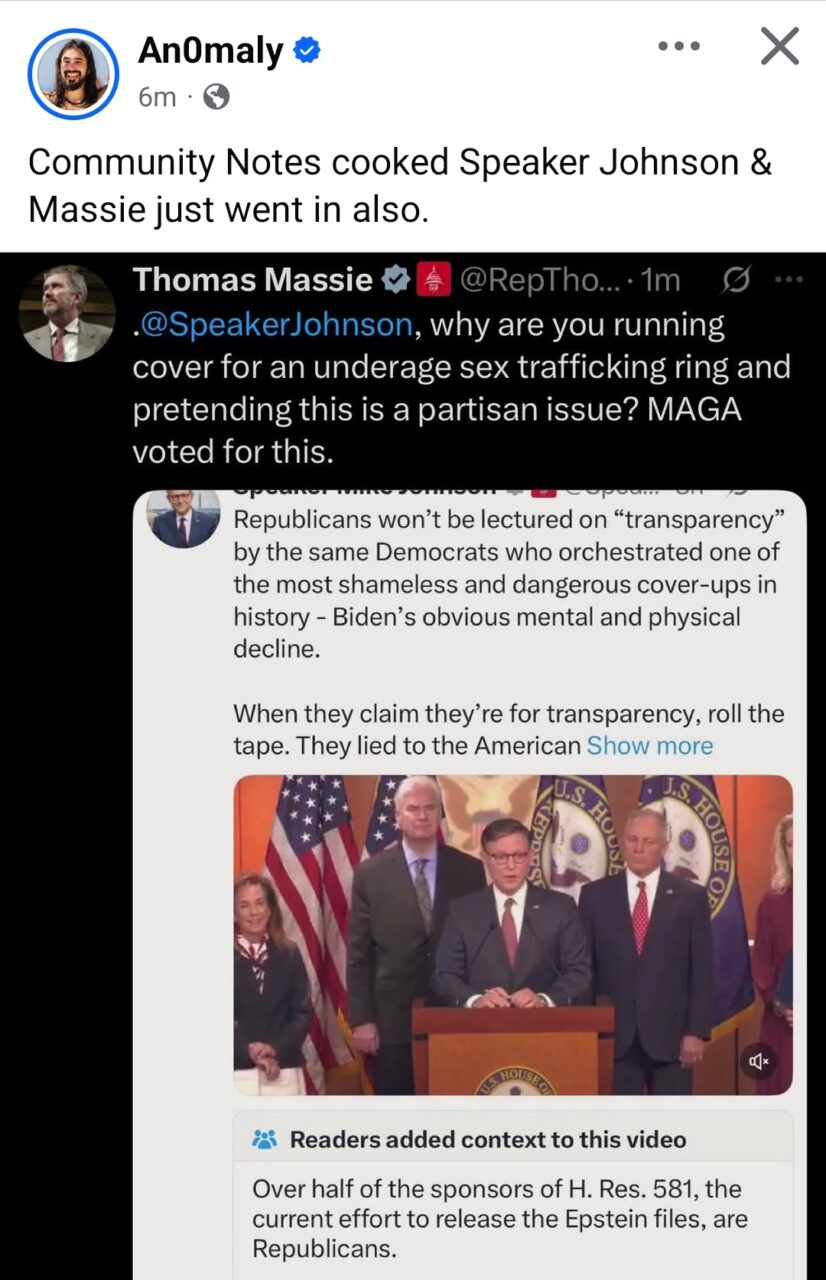
Task: Click the Readers added context people icon
Action: click(x=265, y=1139)
